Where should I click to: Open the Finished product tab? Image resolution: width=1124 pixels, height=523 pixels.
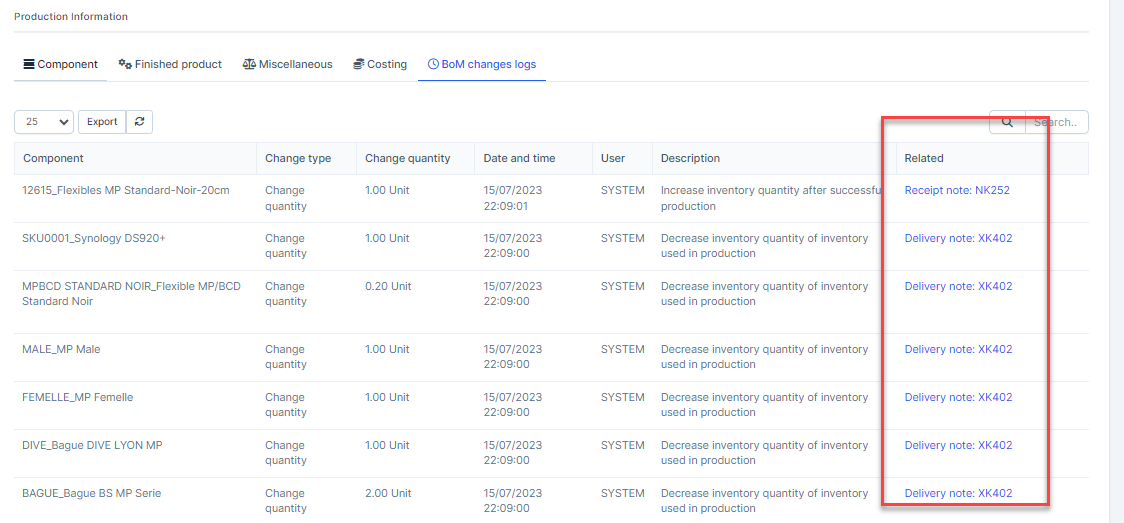click(x=170, y=64)
